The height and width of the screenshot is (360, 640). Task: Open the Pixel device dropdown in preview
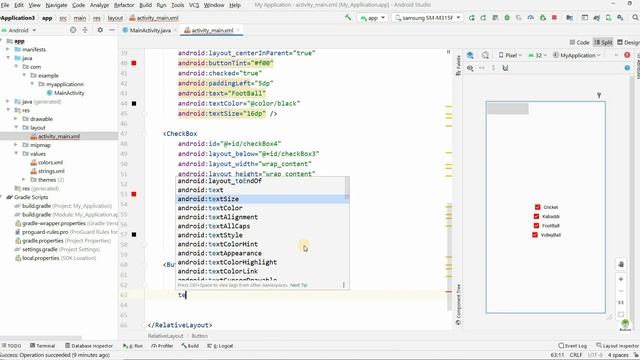pyautogui.click(x=510, y=55)
